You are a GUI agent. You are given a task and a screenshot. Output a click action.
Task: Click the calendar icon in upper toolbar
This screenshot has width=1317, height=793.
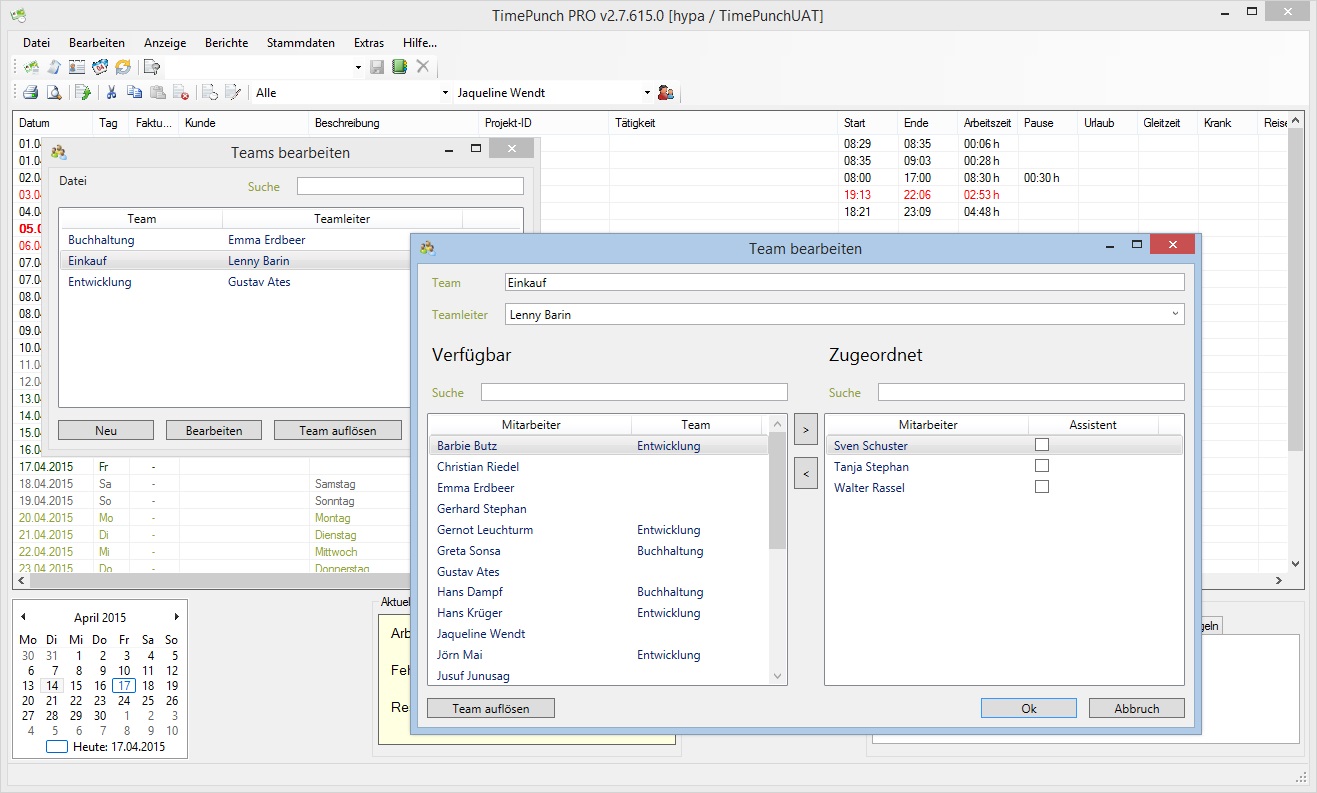[x=100, y=67]
